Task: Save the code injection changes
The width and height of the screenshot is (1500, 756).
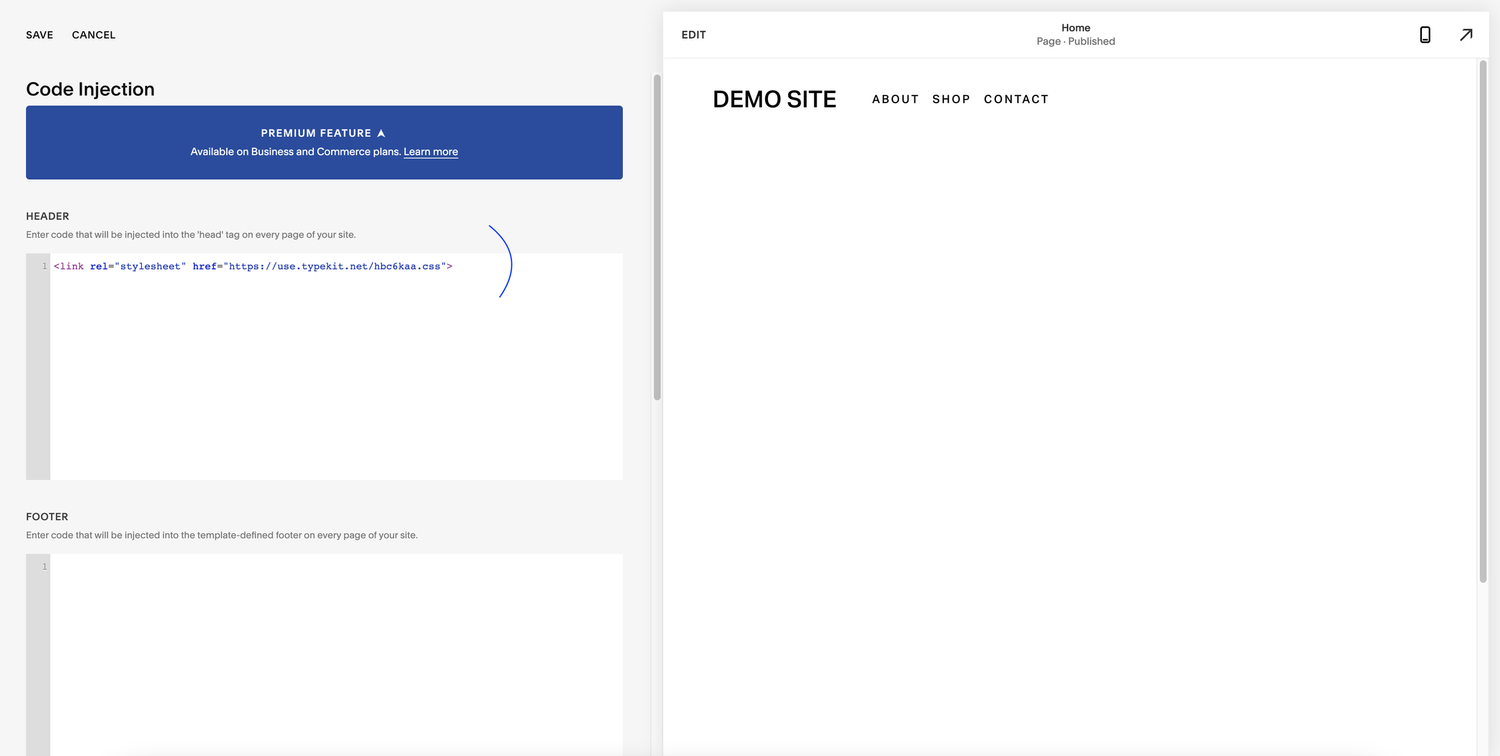Action: pyautogui.click(x=39, y=34)
